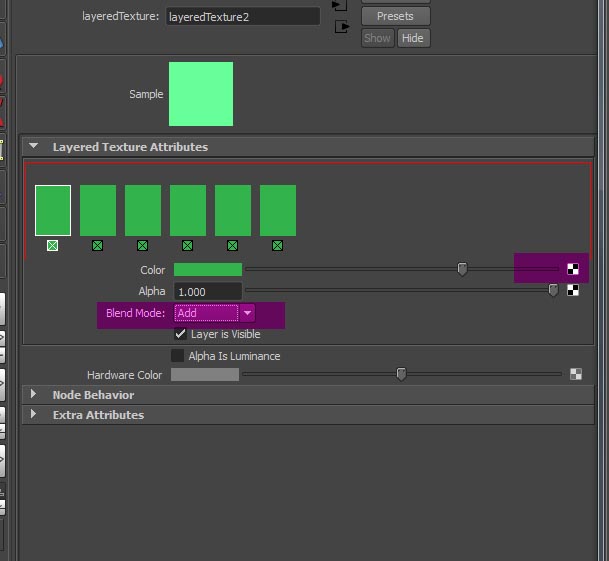
Task: Click the input connection arrow icon
Action: coord(339,5)
